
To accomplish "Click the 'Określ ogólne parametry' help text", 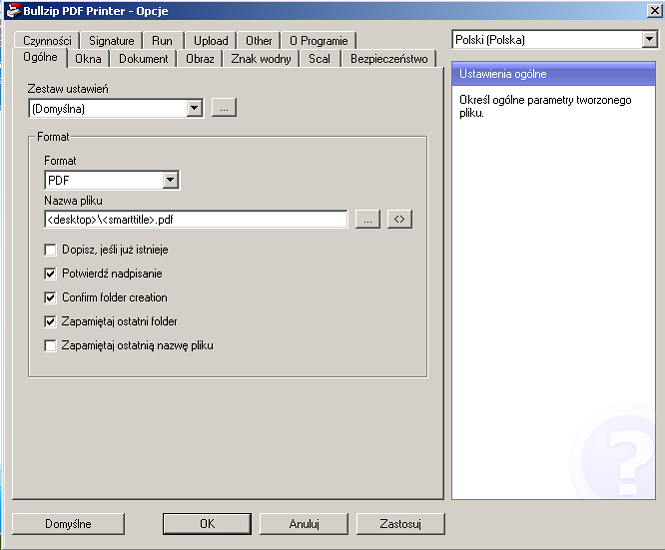I will [x=545, y=106].
